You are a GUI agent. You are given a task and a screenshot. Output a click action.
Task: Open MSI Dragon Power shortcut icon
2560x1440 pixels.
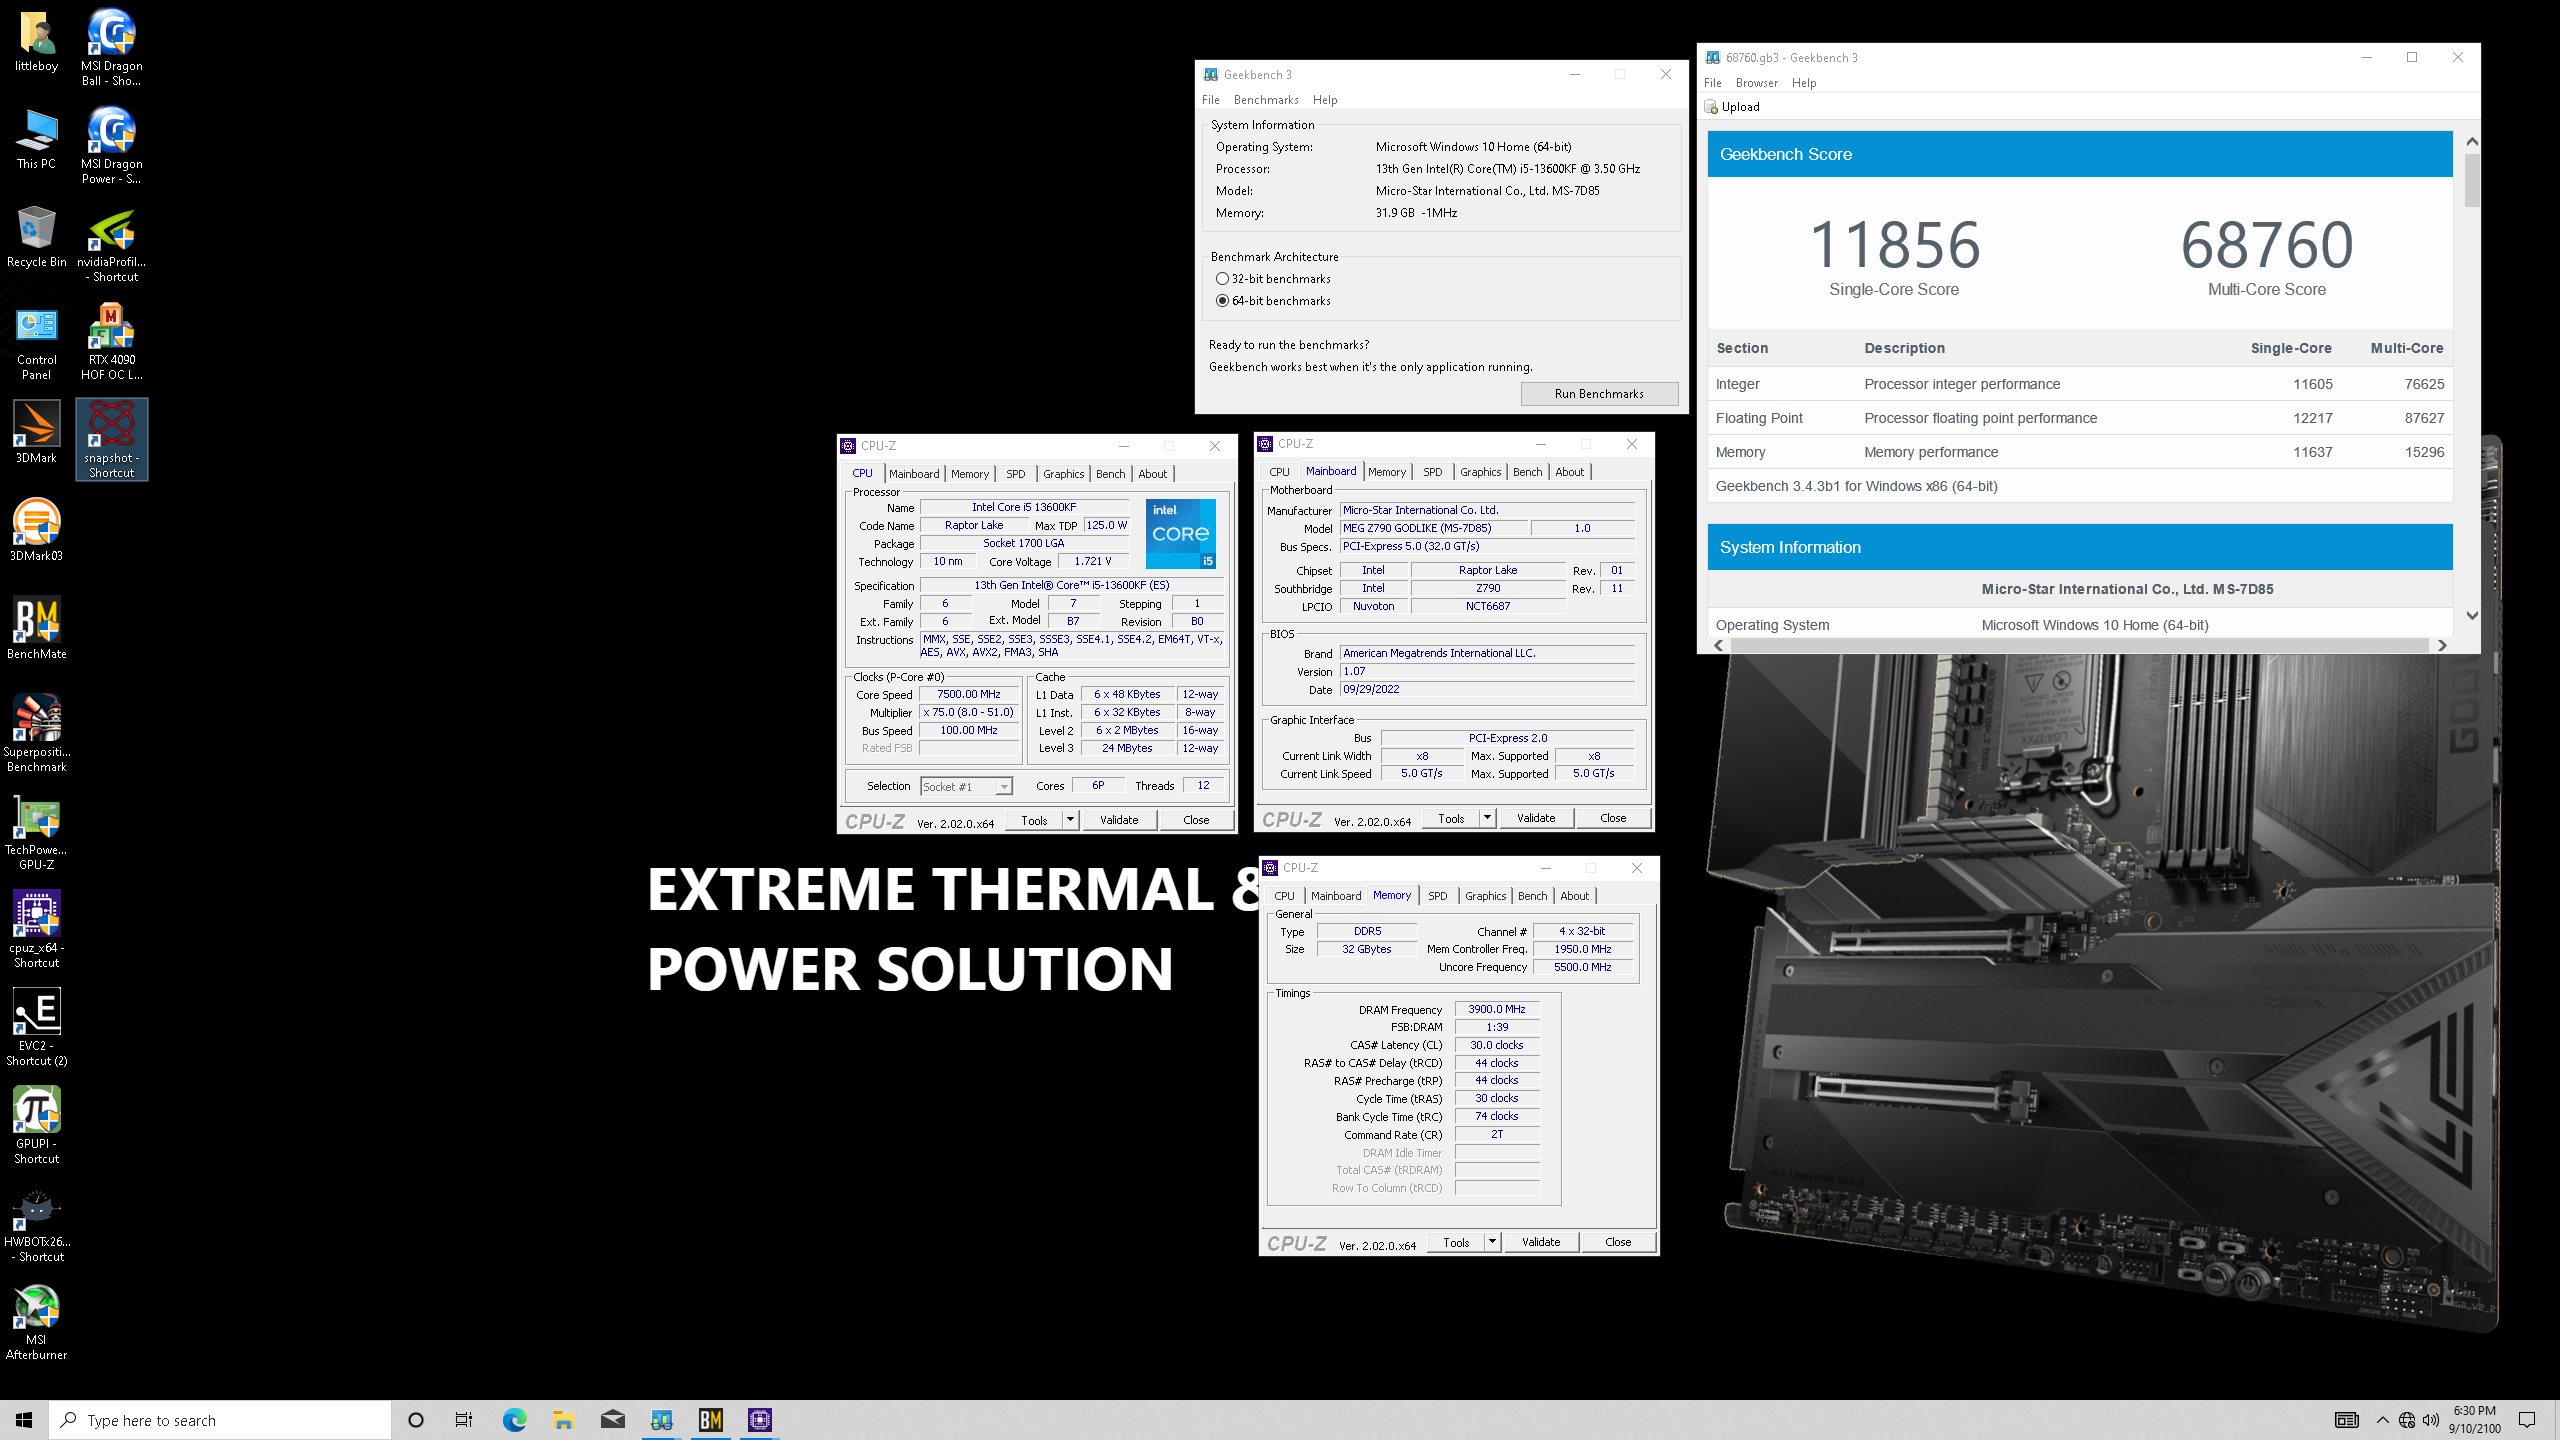[111, 145]
